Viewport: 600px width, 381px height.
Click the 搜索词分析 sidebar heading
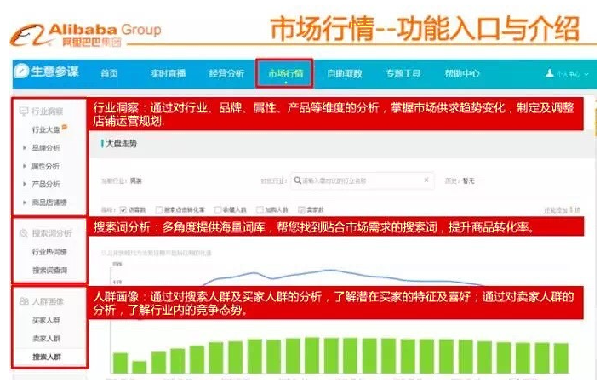point(51,233)
